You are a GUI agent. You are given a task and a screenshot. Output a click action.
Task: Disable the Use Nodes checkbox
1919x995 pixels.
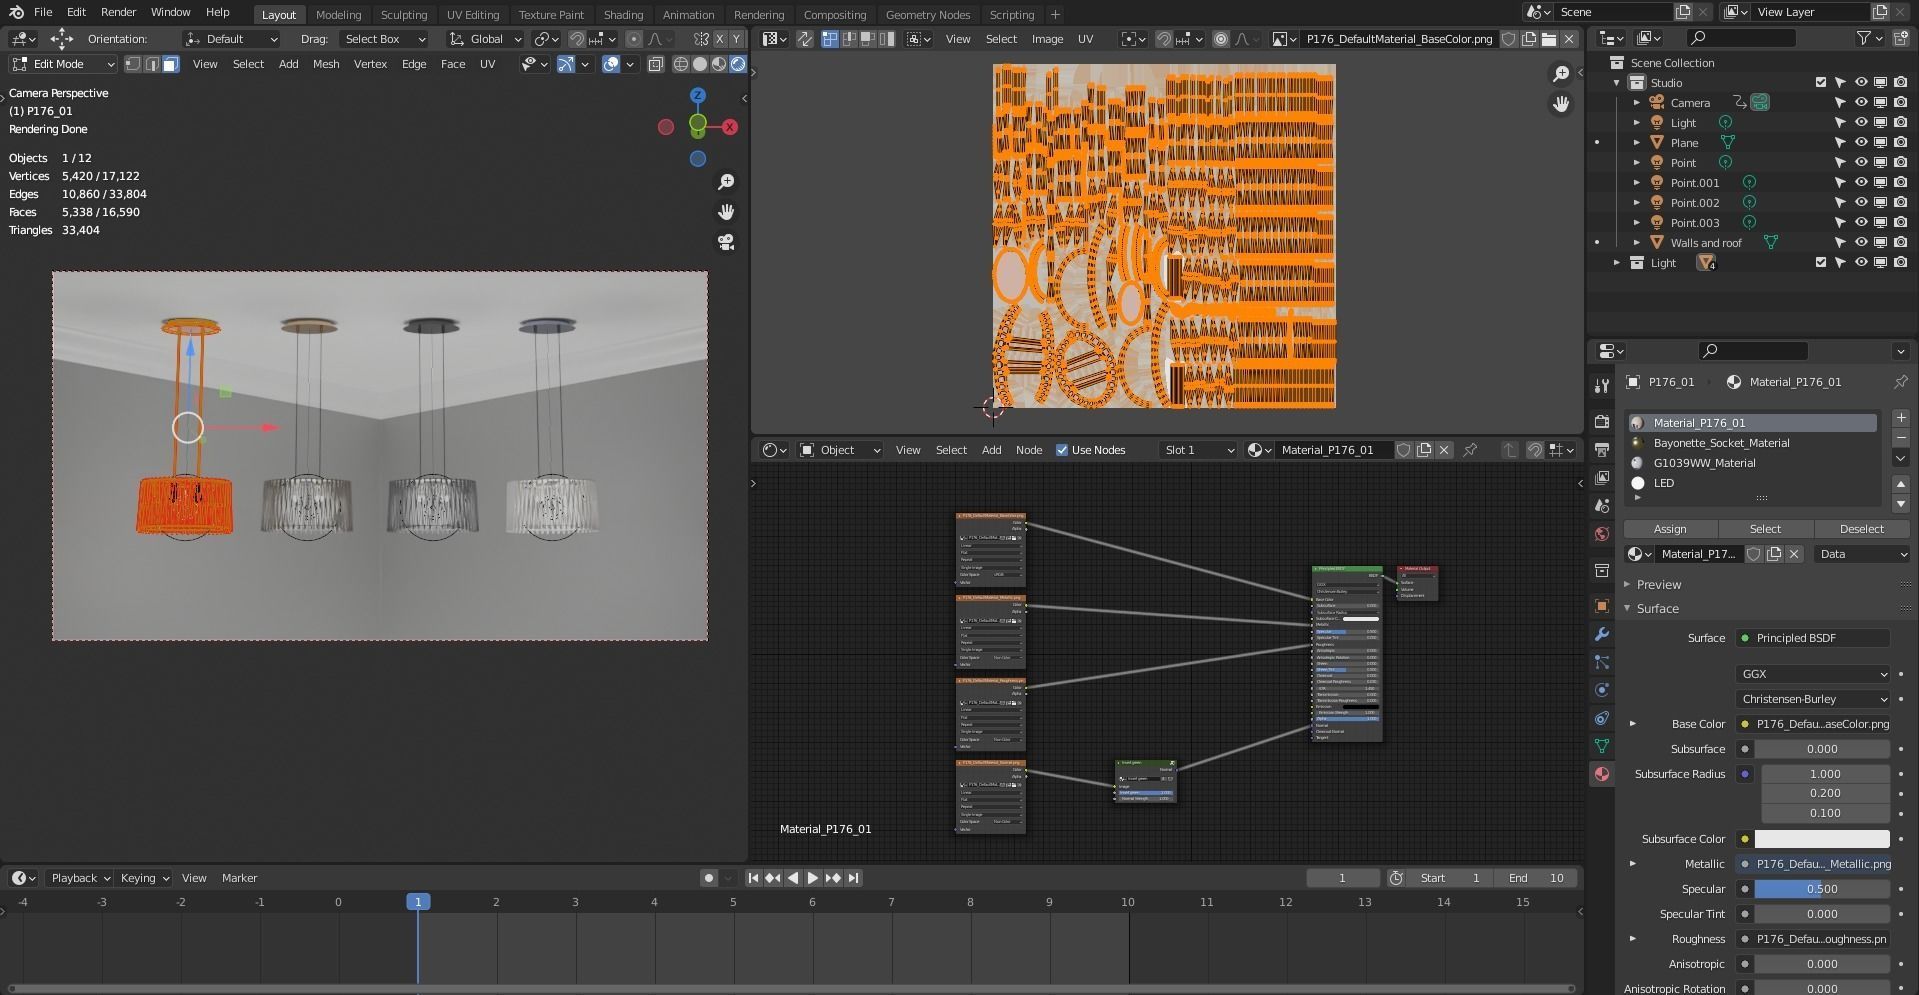[1062, 450]
